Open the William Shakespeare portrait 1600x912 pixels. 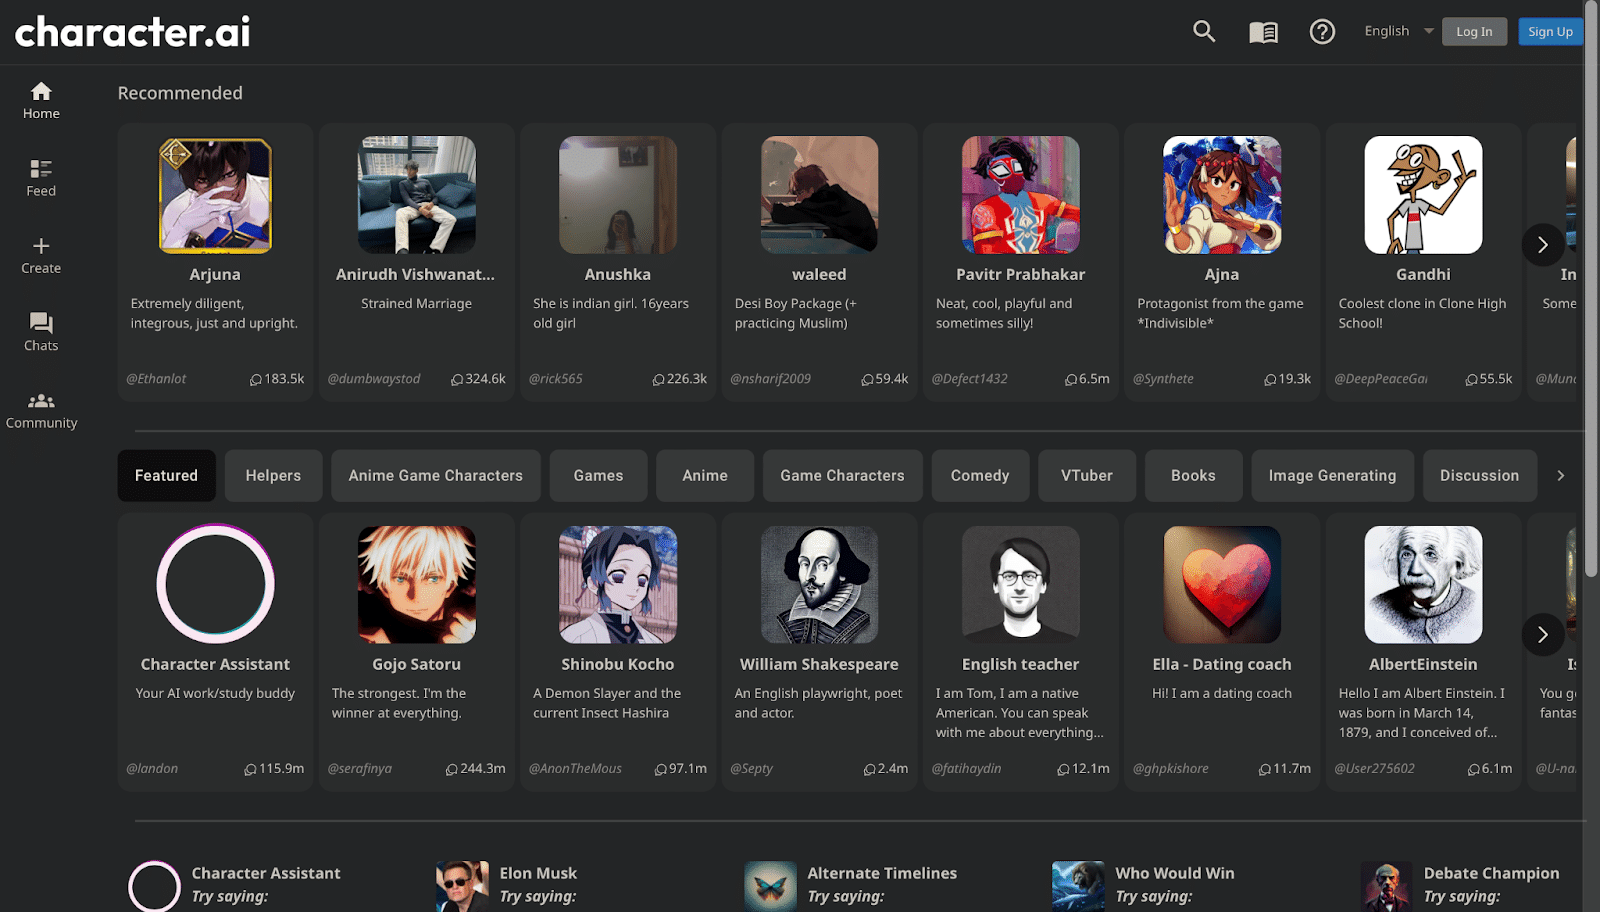tap(819, 585)
